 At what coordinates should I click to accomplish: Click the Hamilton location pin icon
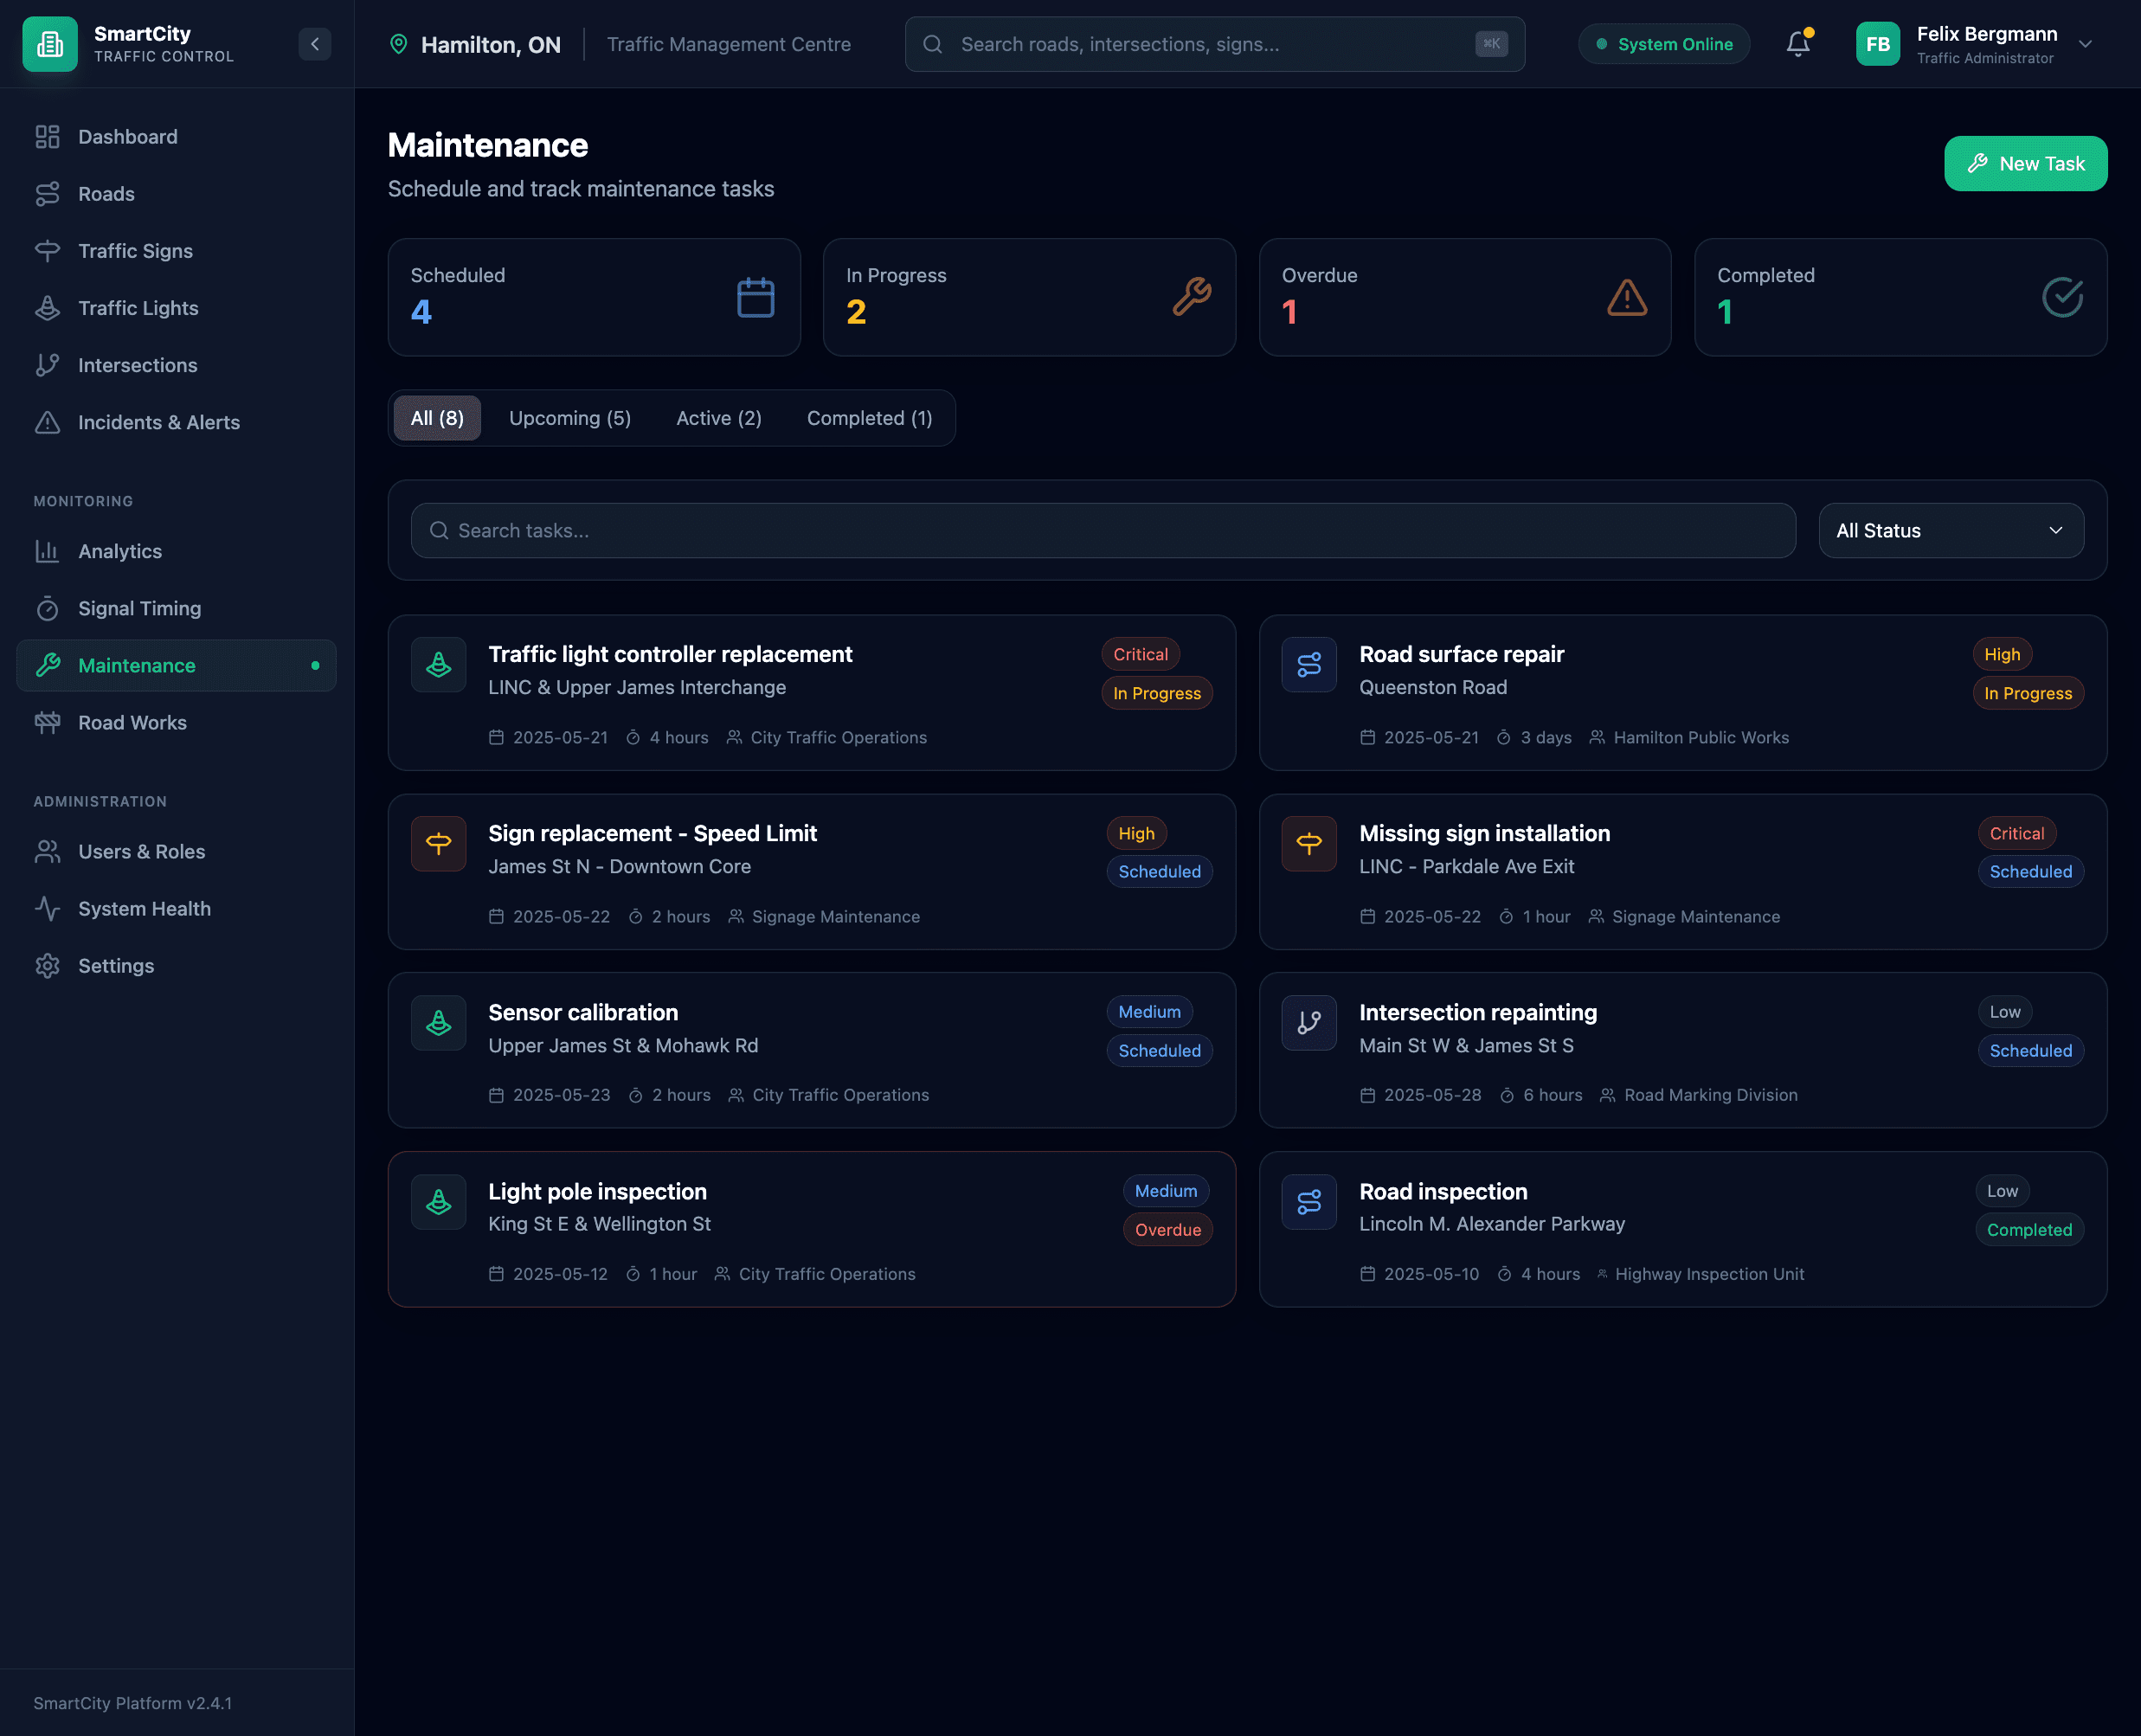(x=398, y=44)
